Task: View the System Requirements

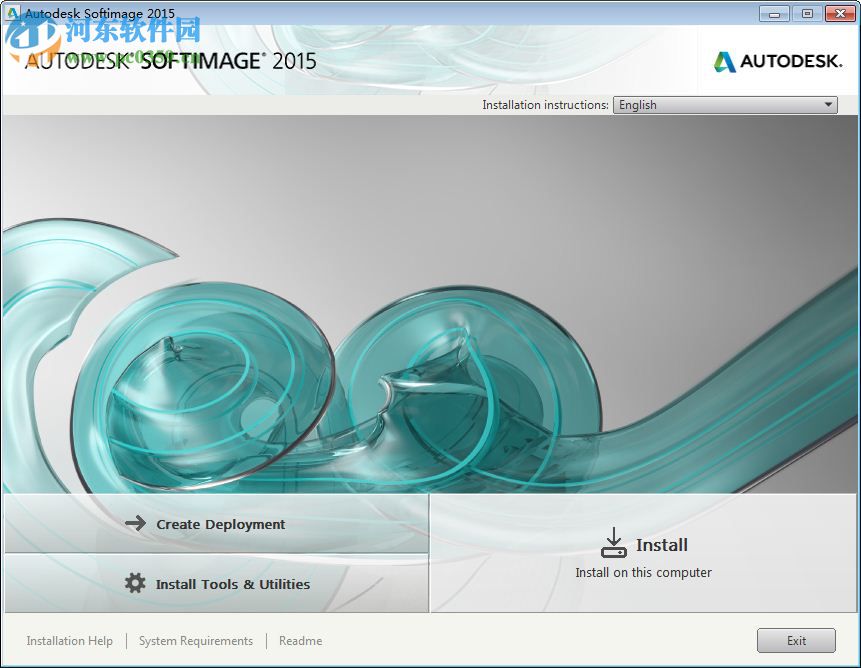Action: click(x=196, y=640)
